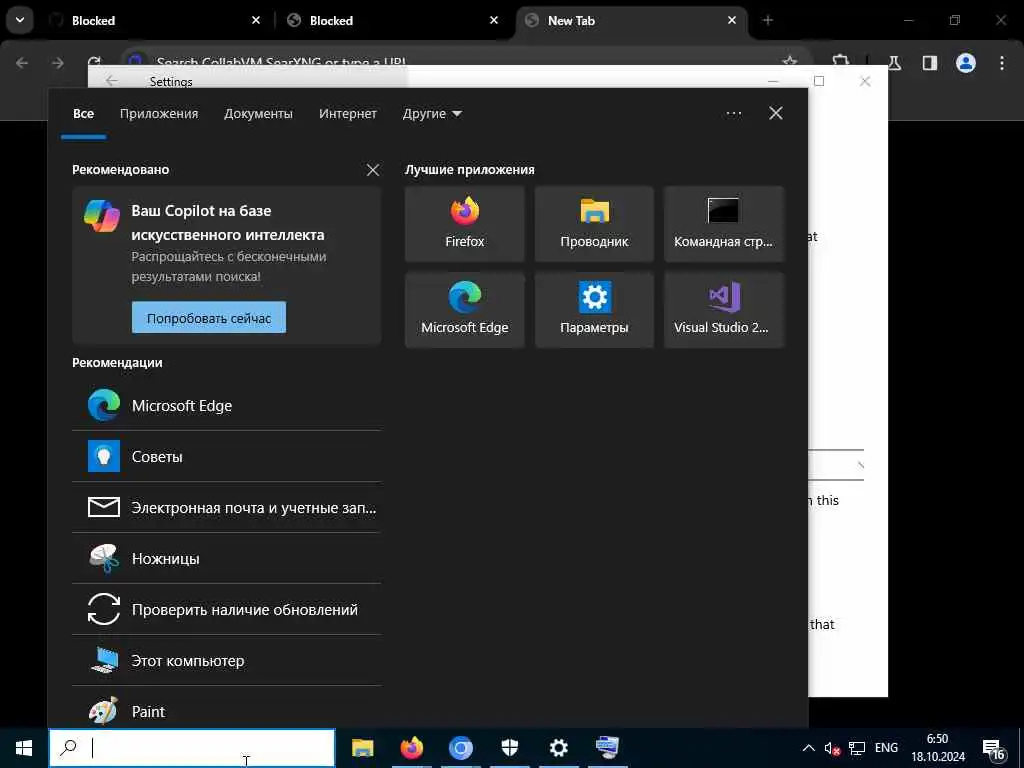Open browser three-dot menu
This screenshot has width=1024, height=768.
coord(1002,63)
